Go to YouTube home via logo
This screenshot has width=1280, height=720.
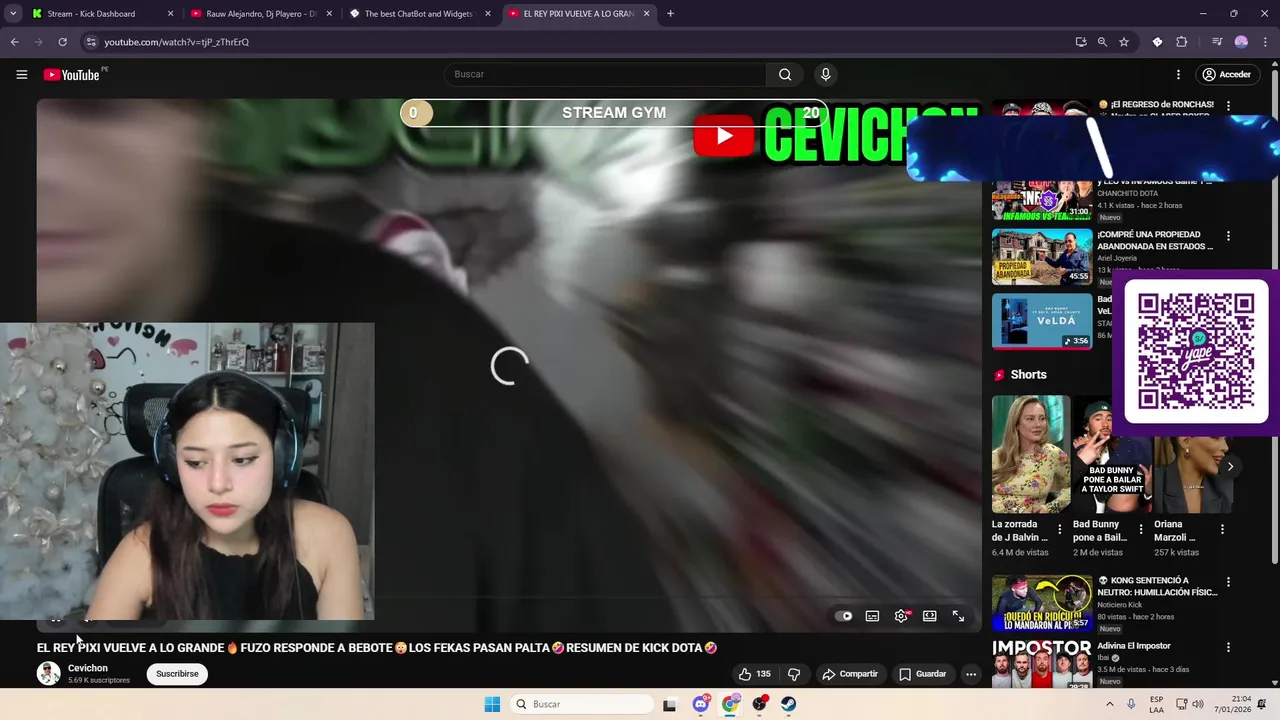(x=71, y=75)
